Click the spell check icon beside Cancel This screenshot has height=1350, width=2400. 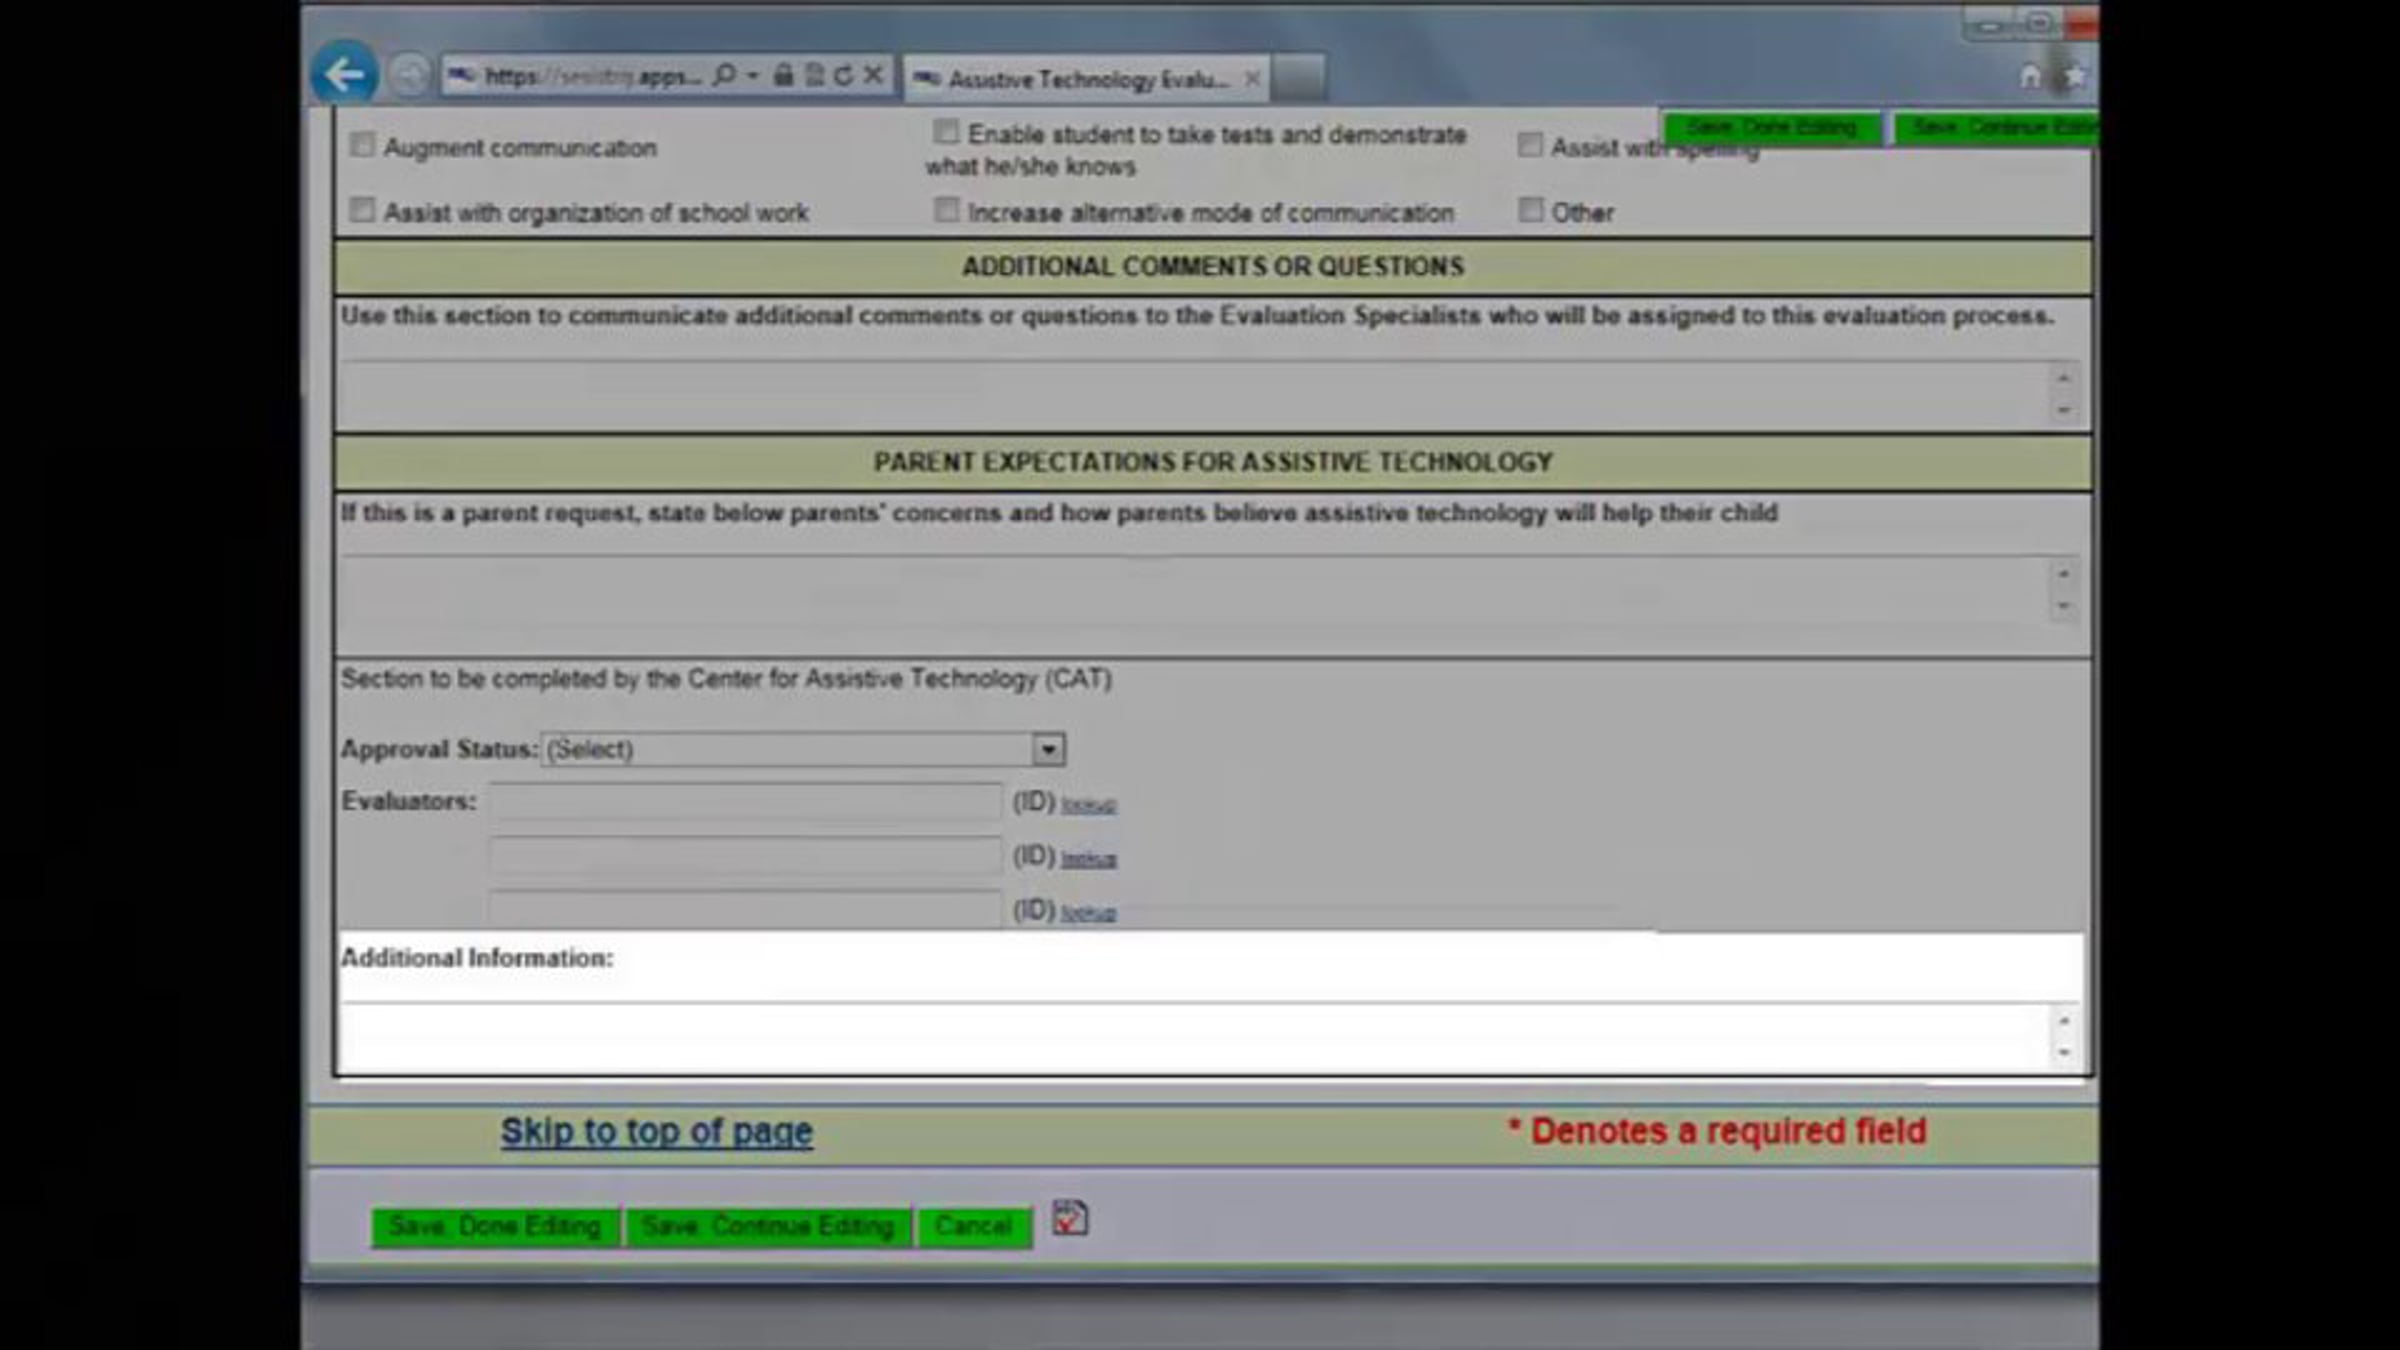1070,1218
